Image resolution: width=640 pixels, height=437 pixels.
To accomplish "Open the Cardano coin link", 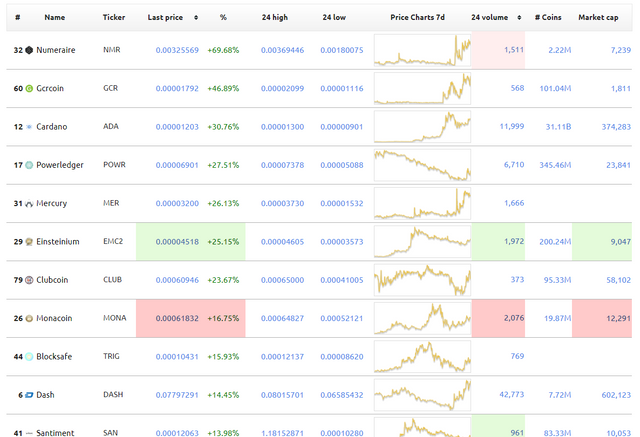I will pos(51,127).
